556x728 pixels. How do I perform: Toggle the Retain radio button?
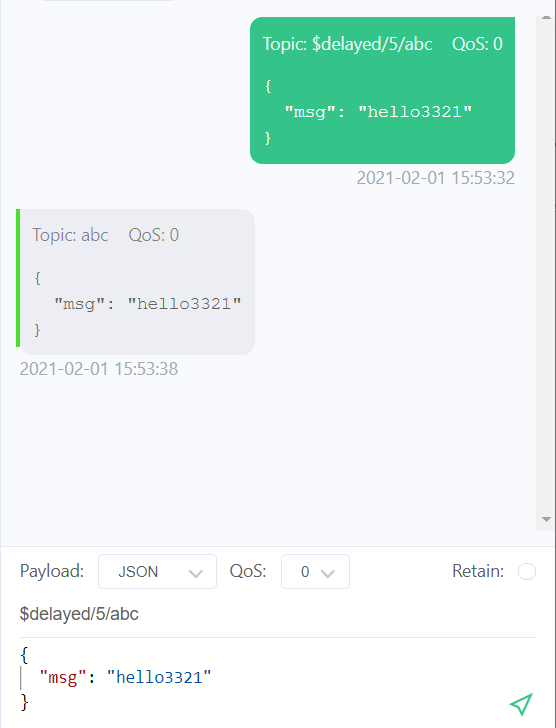click(x=527, y=572)
